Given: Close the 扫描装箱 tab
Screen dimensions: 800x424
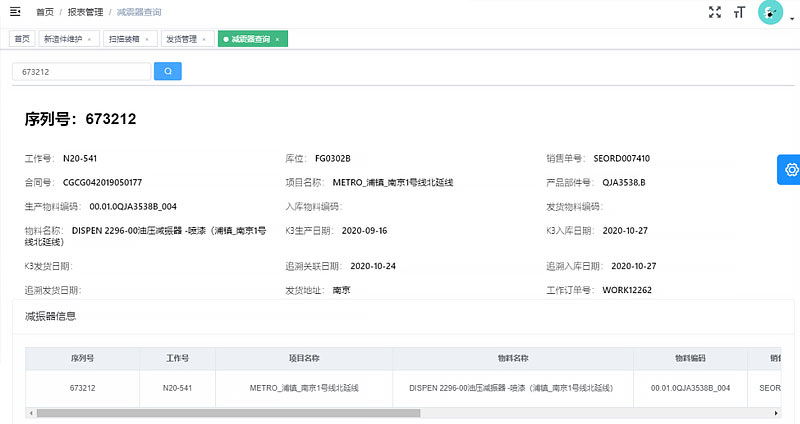Looking at the screenshot, I should 146,39.
